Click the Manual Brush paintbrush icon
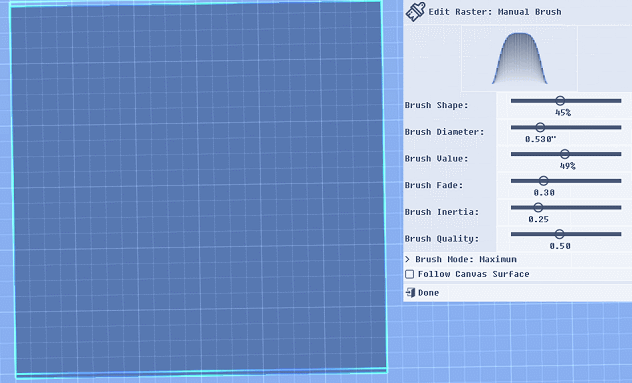This screenshot has height=383, width=632. pos(415,12)
